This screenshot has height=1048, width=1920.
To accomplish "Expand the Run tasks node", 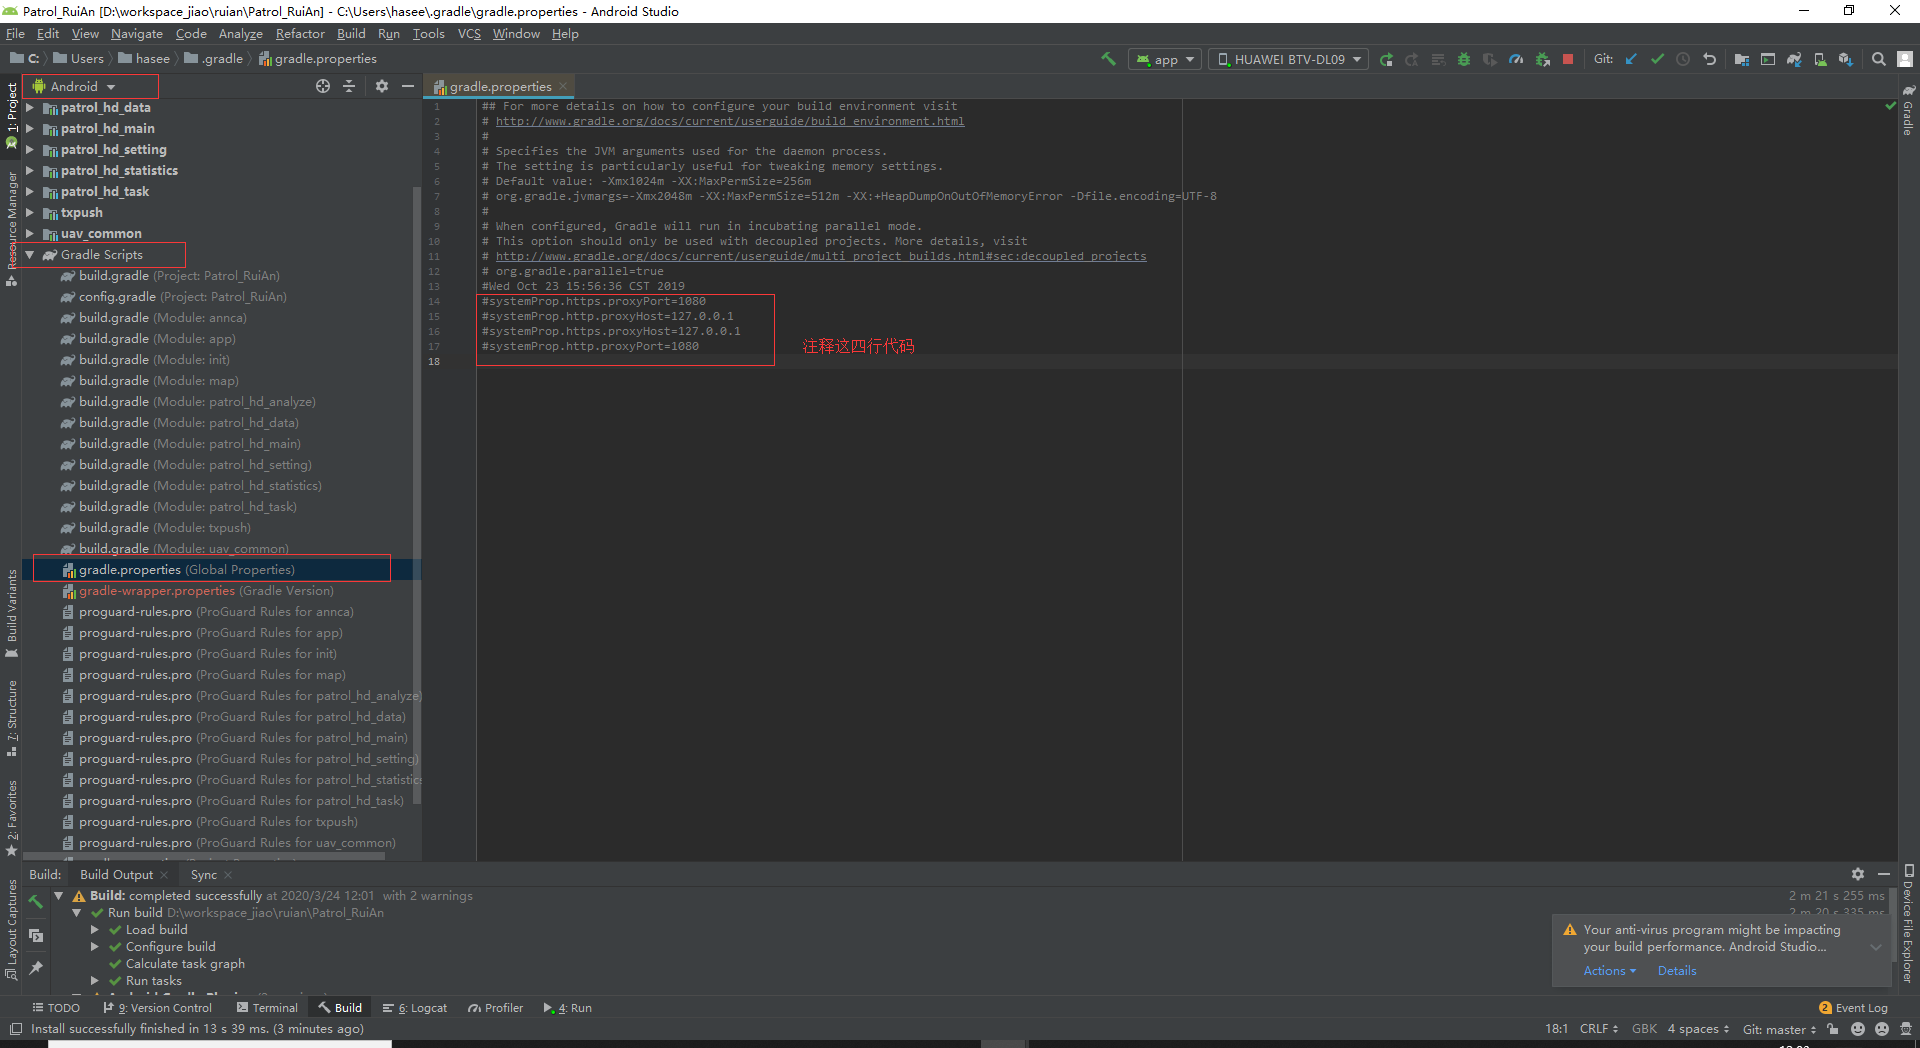I will tap(95, 981).
